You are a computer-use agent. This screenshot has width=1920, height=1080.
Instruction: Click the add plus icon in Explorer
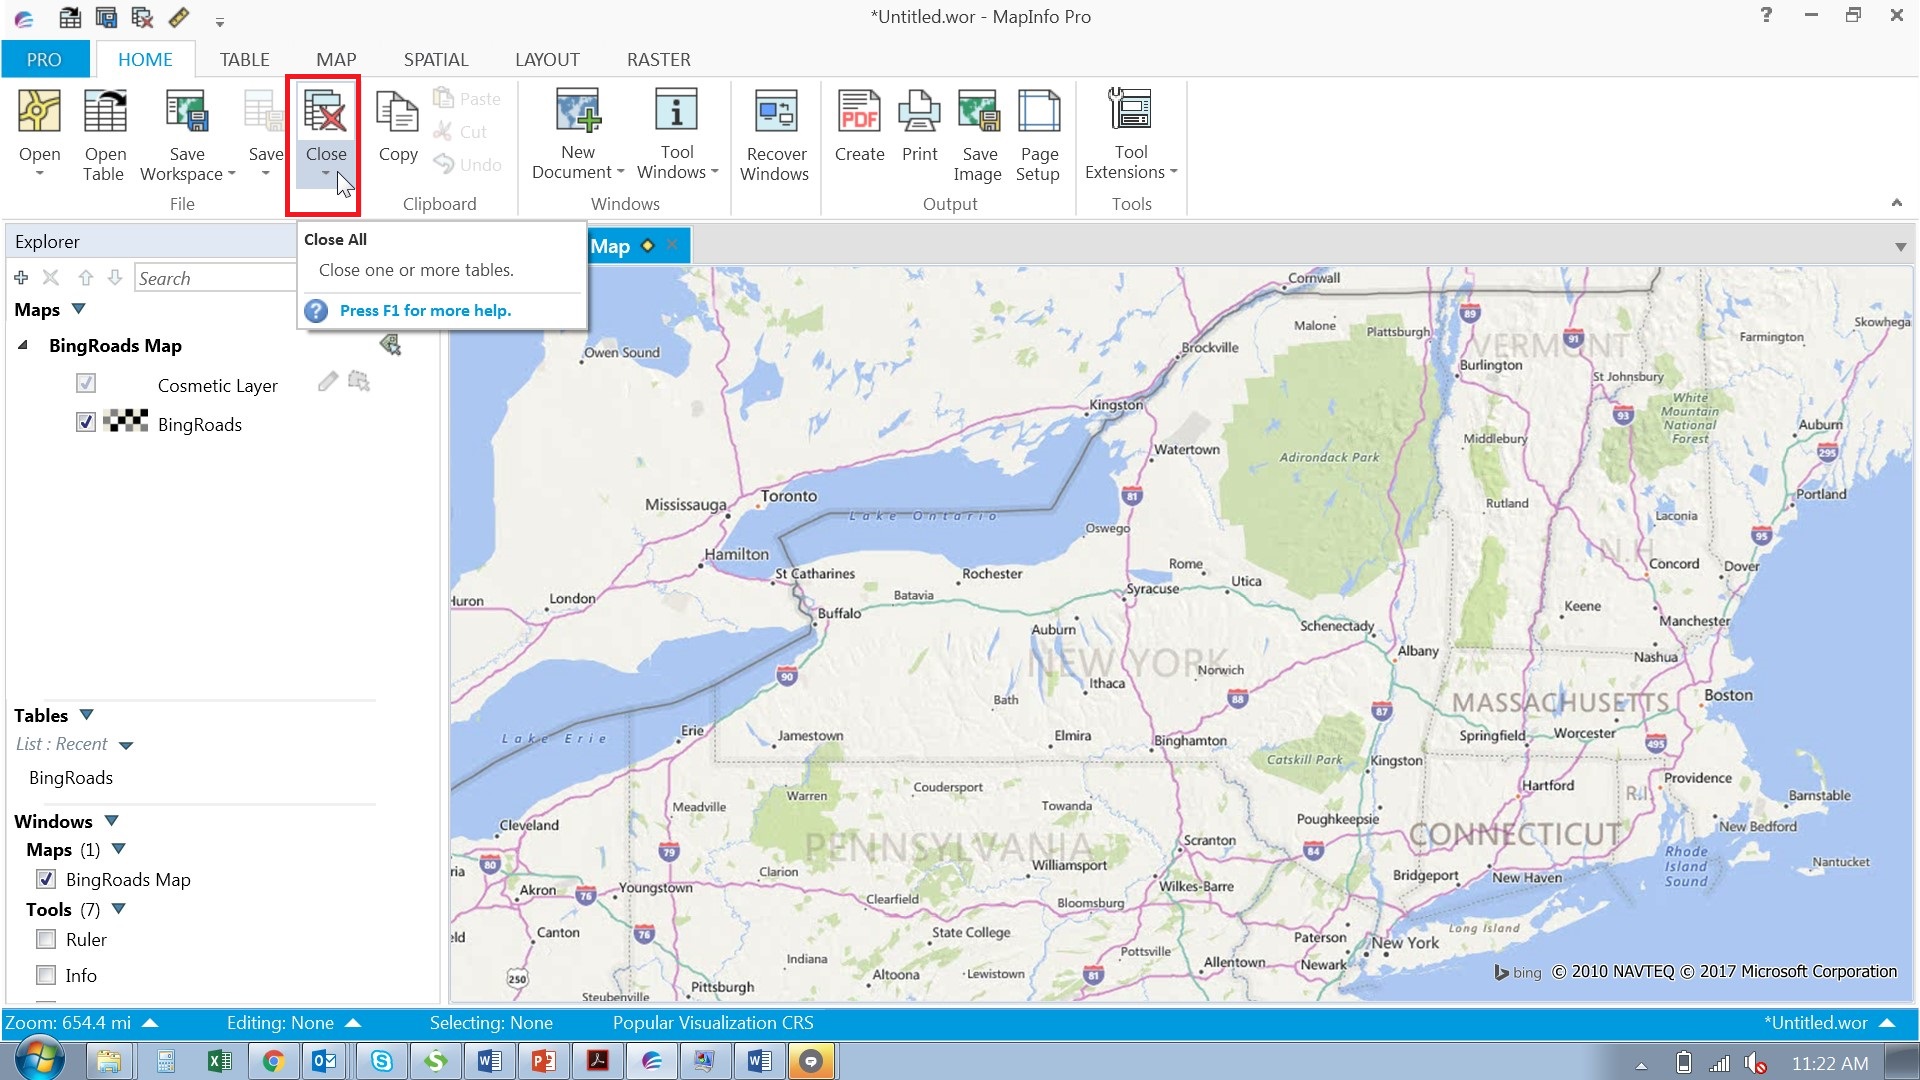(21, 278)
